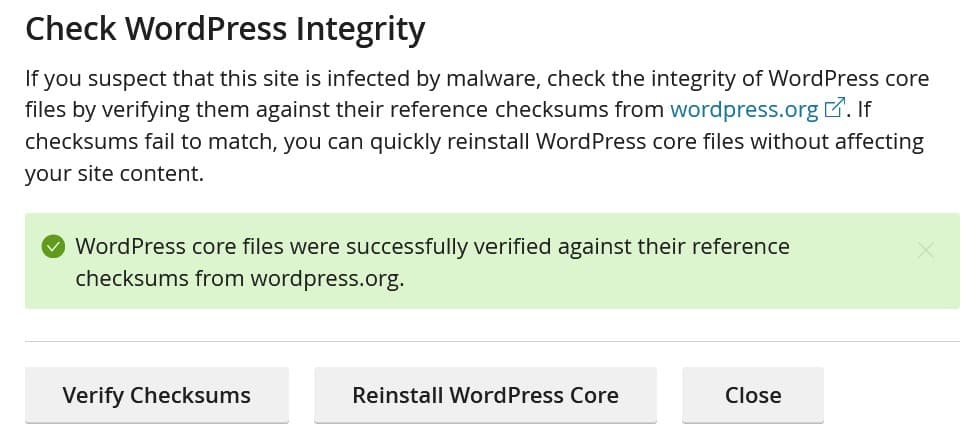
Task: Click the Verify Checksums button
Action: tap(156, 395)
